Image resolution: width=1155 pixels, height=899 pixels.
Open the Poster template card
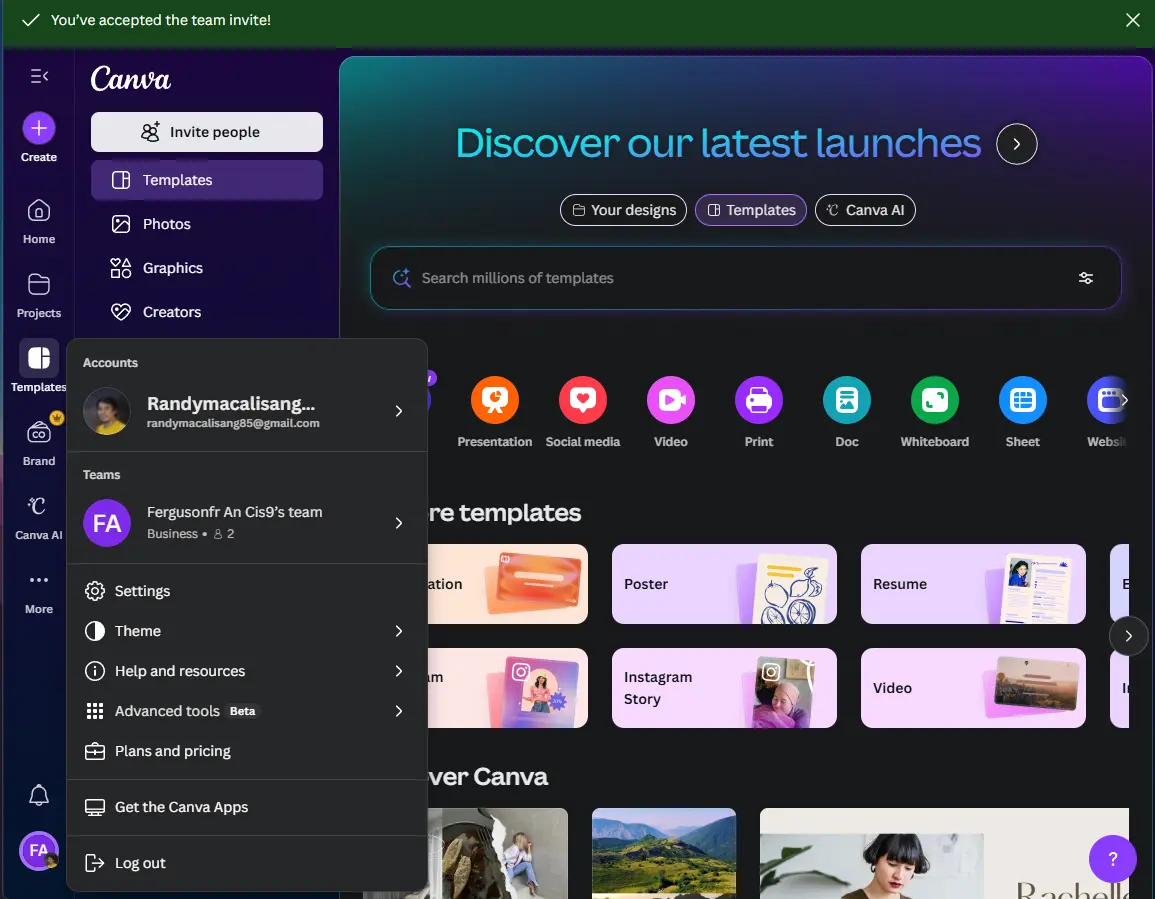pyautogui.click(x=724, y=584)
